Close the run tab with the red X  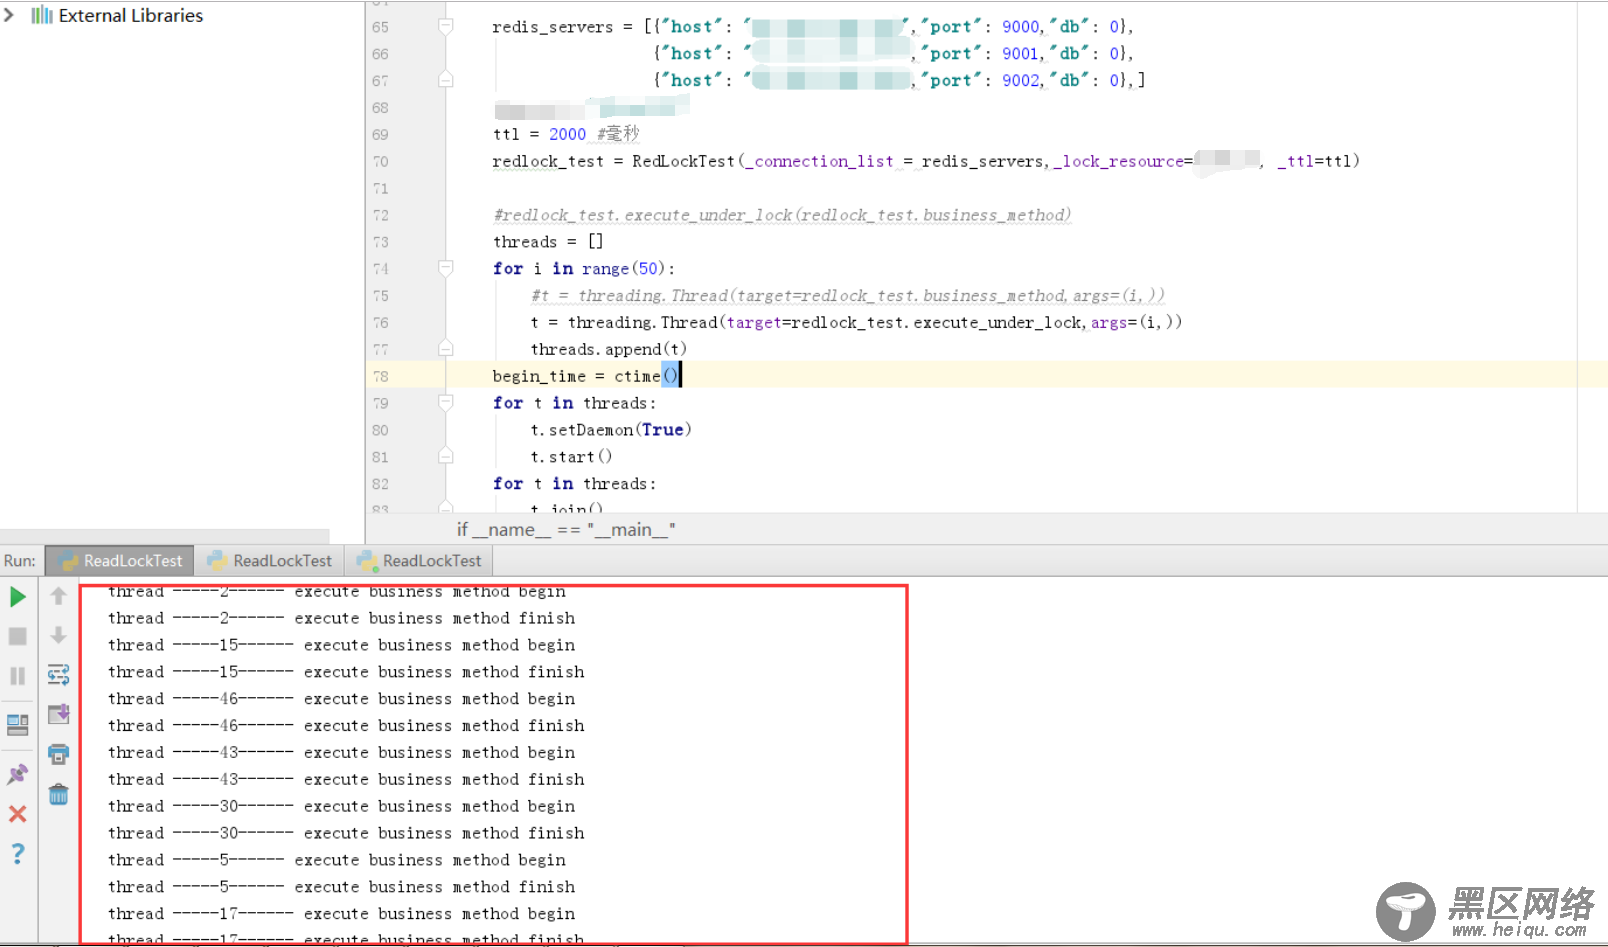[18, 814]
